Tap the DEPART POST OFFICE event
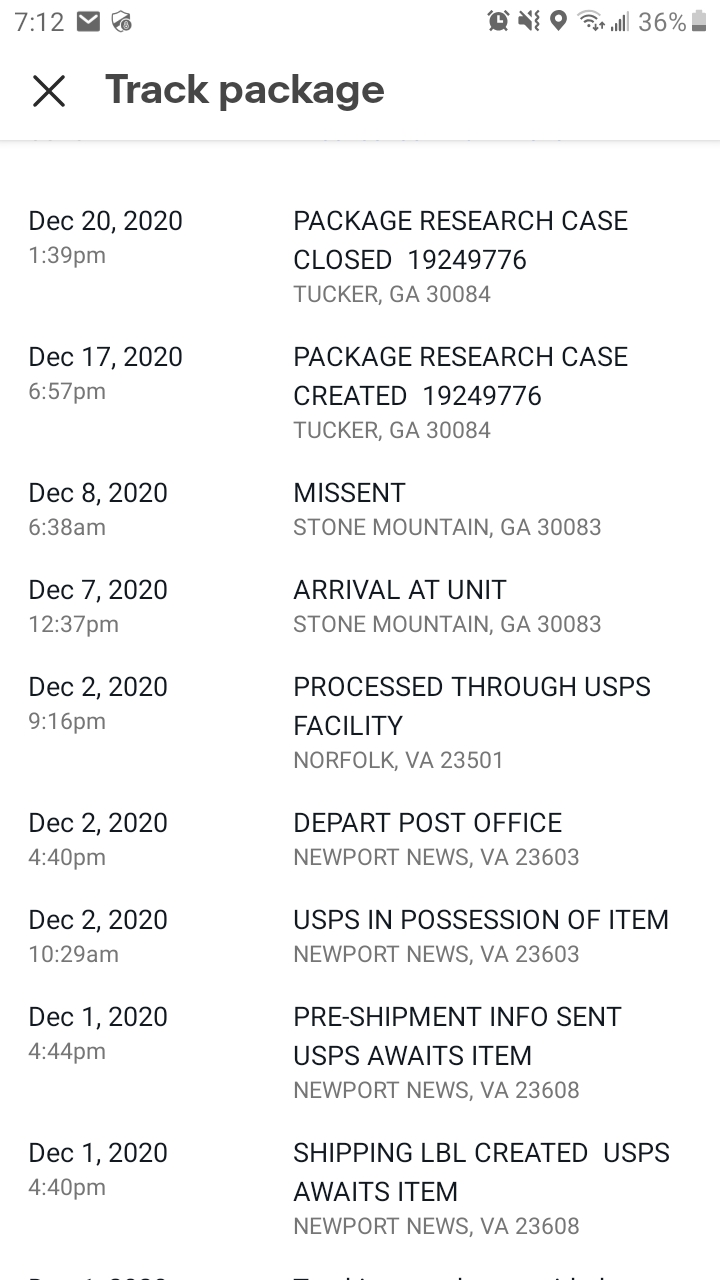Viewport: 720px width, 1280px height. point(427,823)
